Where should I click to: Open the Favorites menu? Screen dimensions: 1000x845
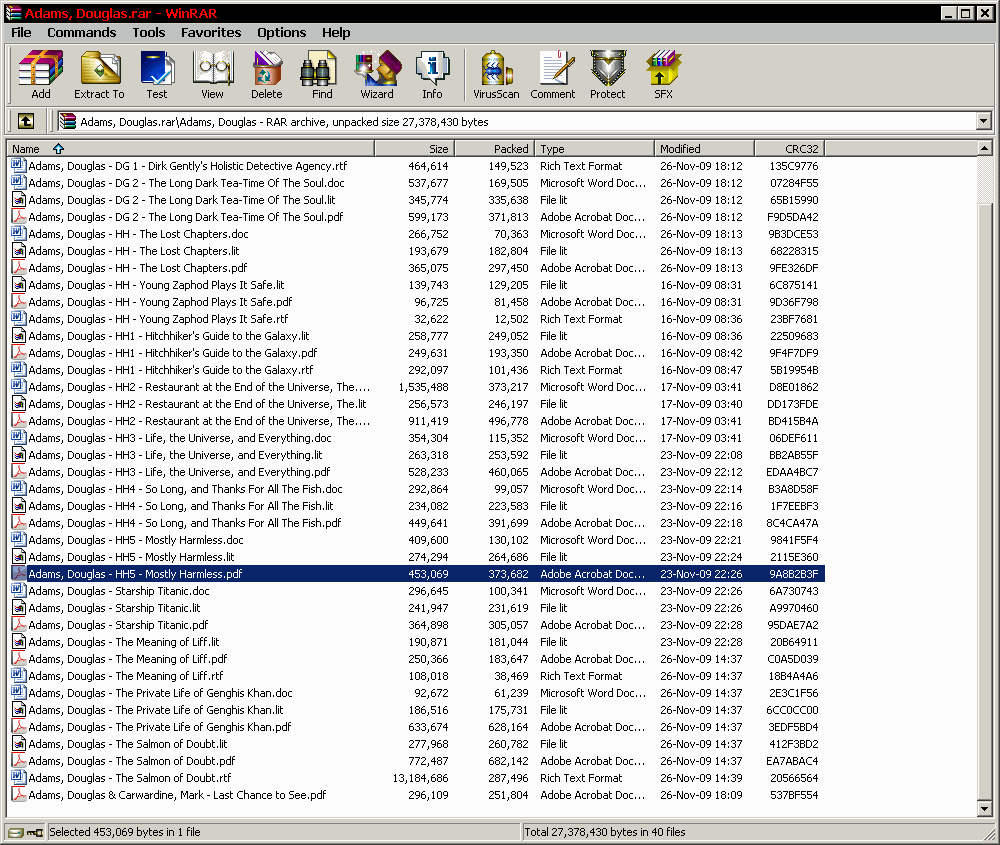211,33
